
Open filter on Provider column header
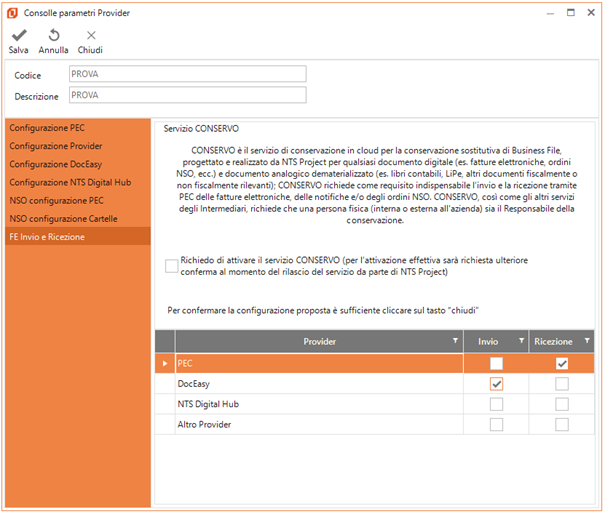coord(455,341)
